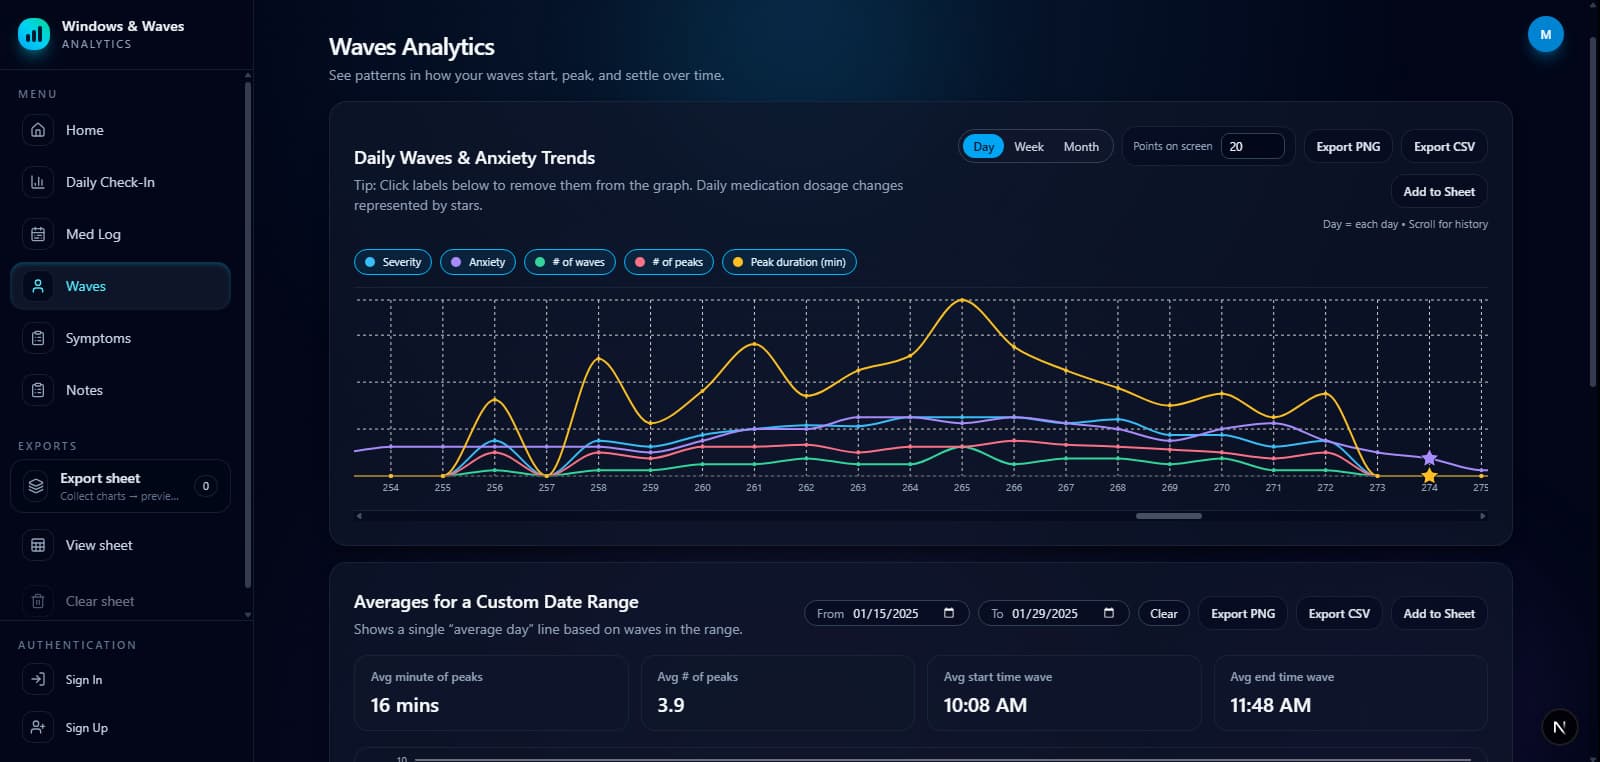Screen dimensions: 1600x762
Task: Click Avg start time wave 10:08 AM card
Action: click(x=1064, y=693)
